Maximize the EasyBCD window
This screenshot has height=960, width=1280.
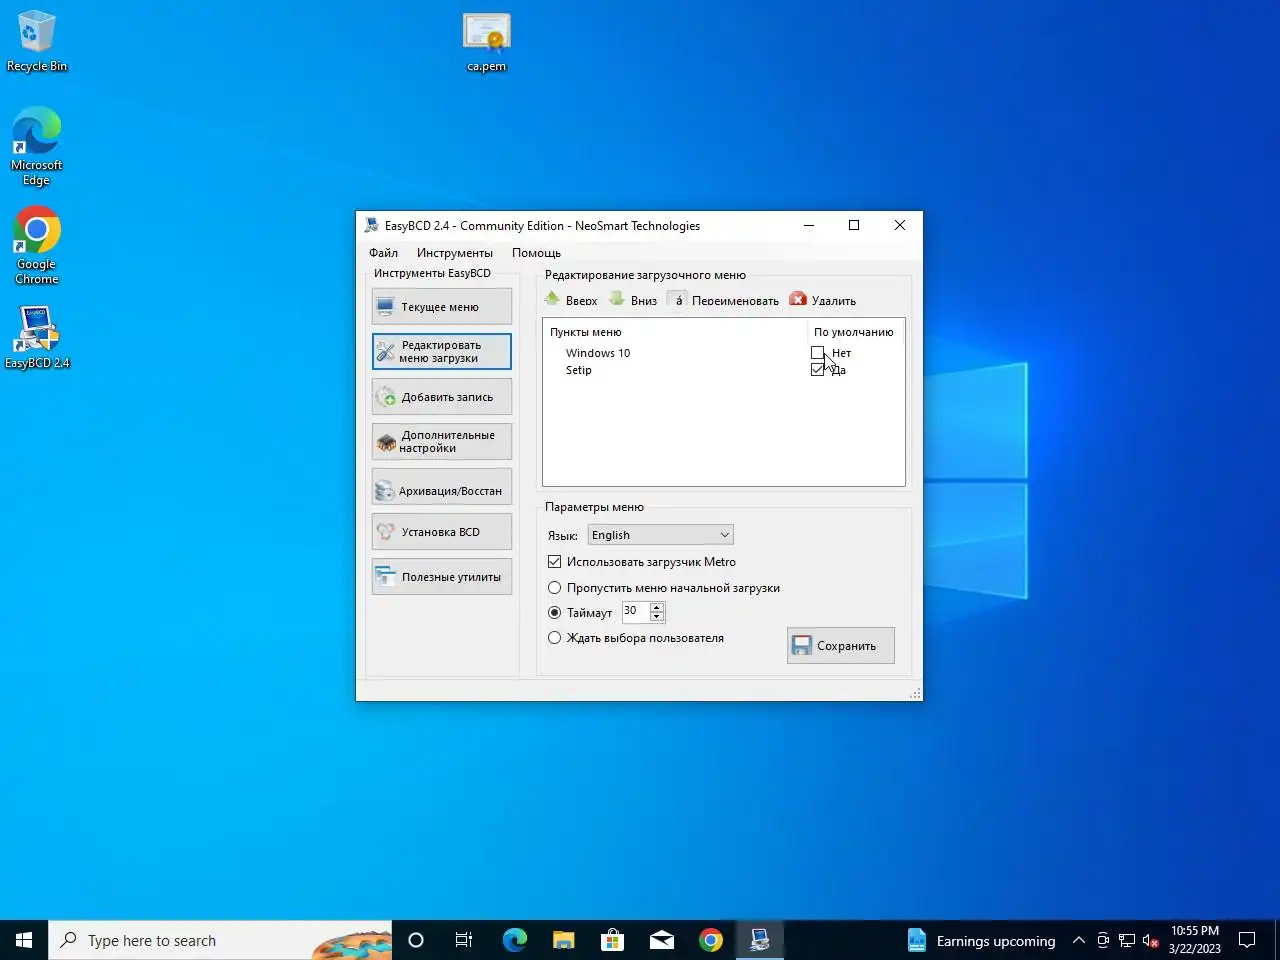[x=854, y=225]
